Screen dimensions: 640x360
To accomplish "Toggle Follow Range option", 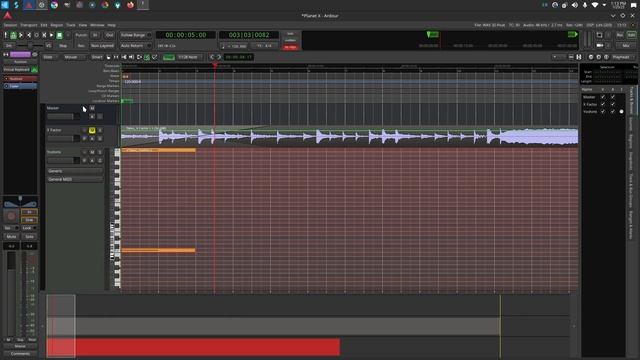I will (x=136, y=35).
